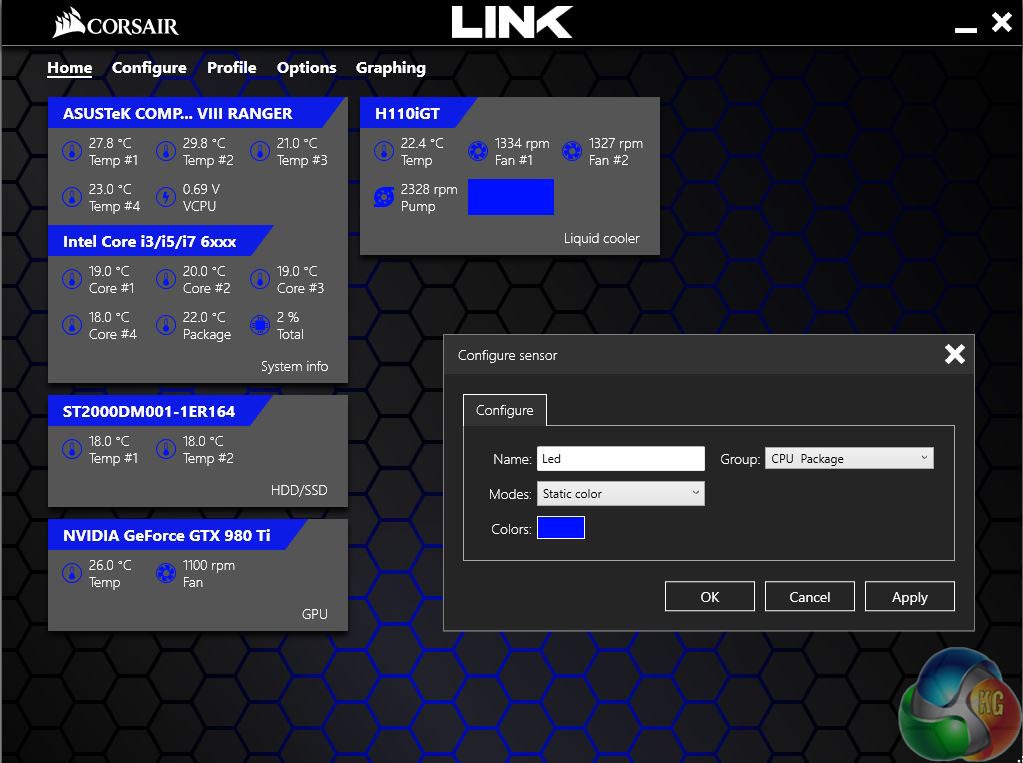Click Cancel in Configure sensor dialog

[x=809, y=596]
